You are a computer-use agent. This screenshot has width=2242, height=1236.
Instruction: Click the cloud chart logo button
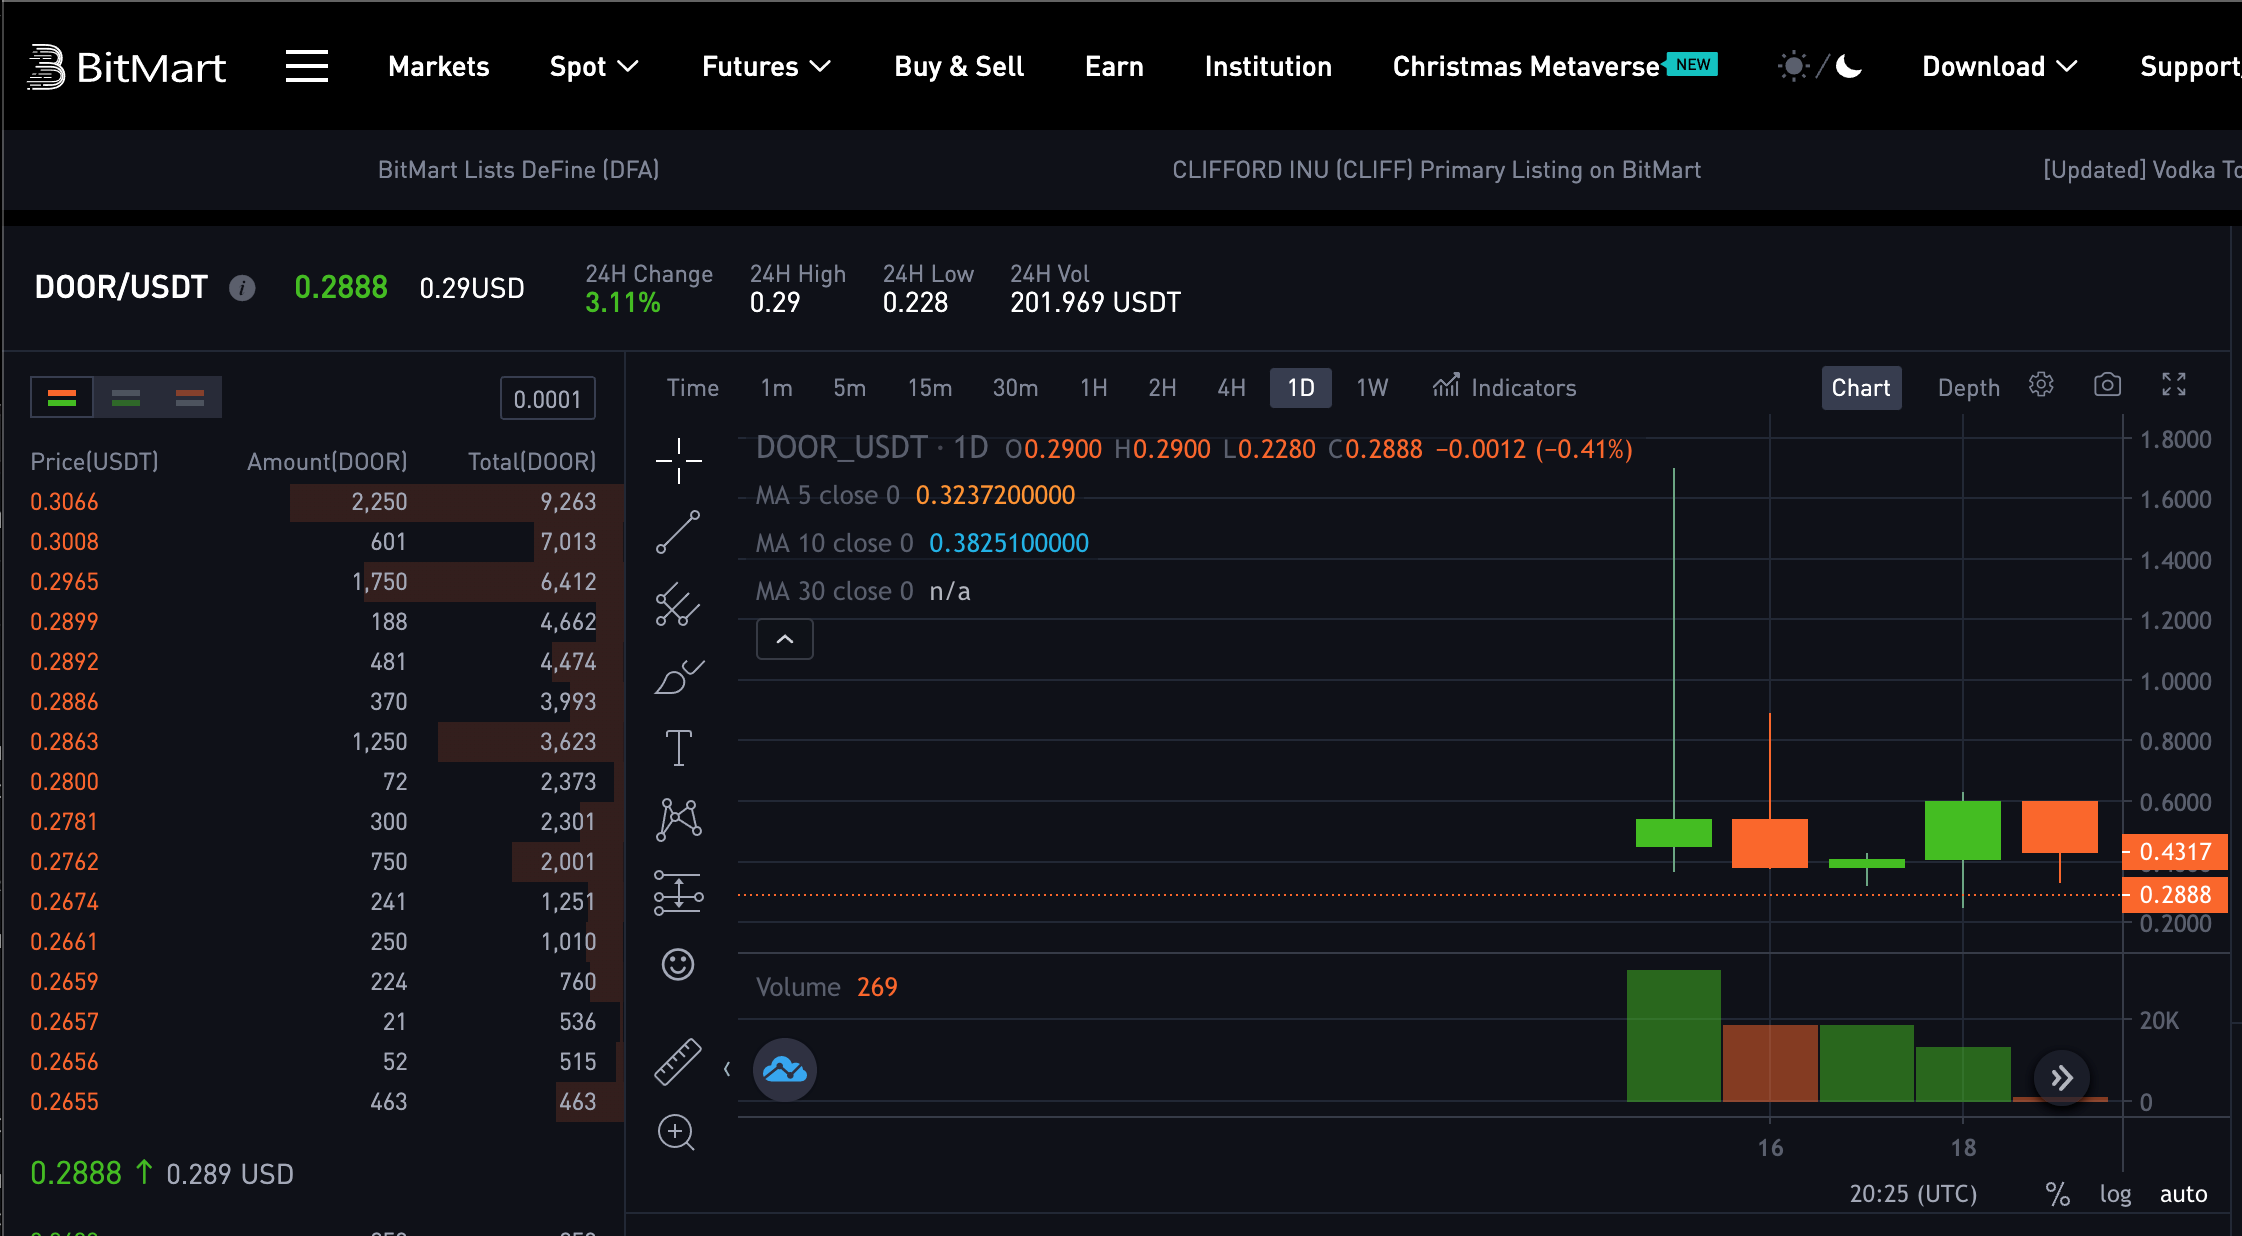pos(785,1070)
